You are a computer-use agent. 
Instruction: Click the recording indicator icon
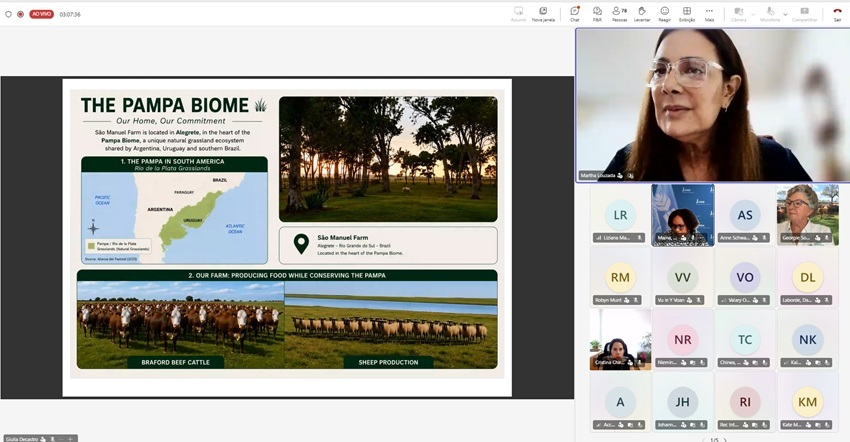(21, 14)
